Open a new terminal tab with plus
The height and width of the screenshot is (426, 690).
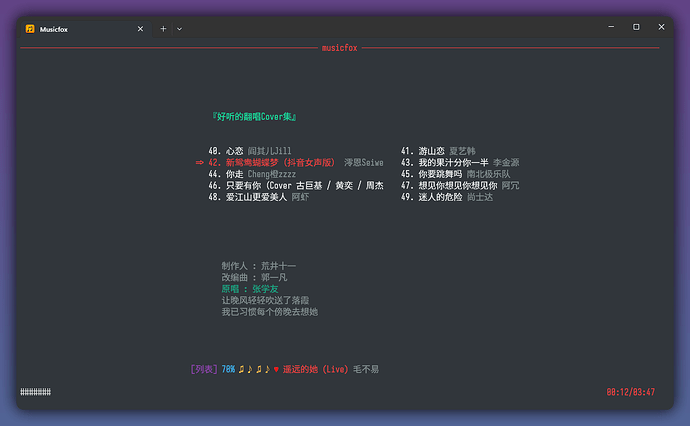(x=164, y=29)
